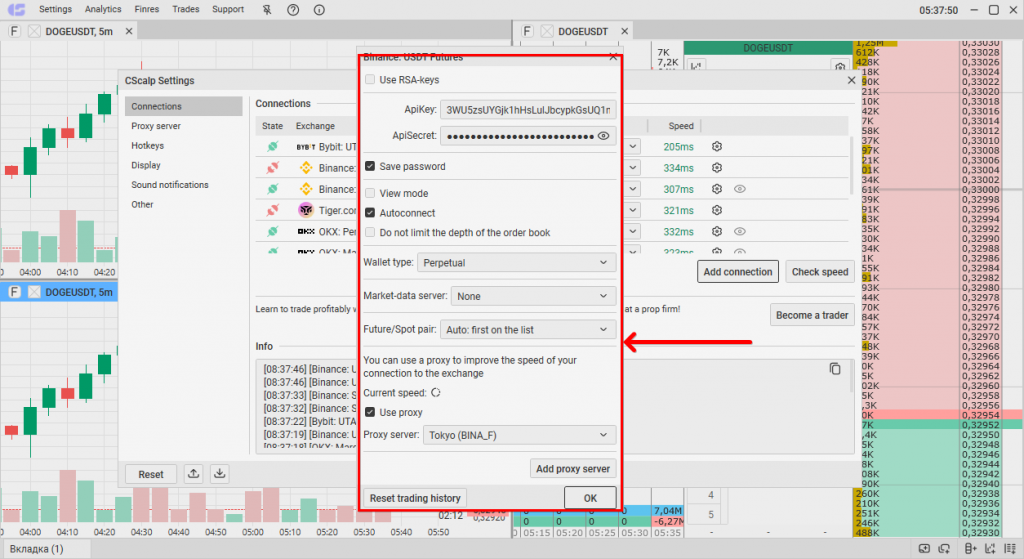Click the add workspace copy icon in the status bar
The image size is (1024, 559).
tap(944, 549)
